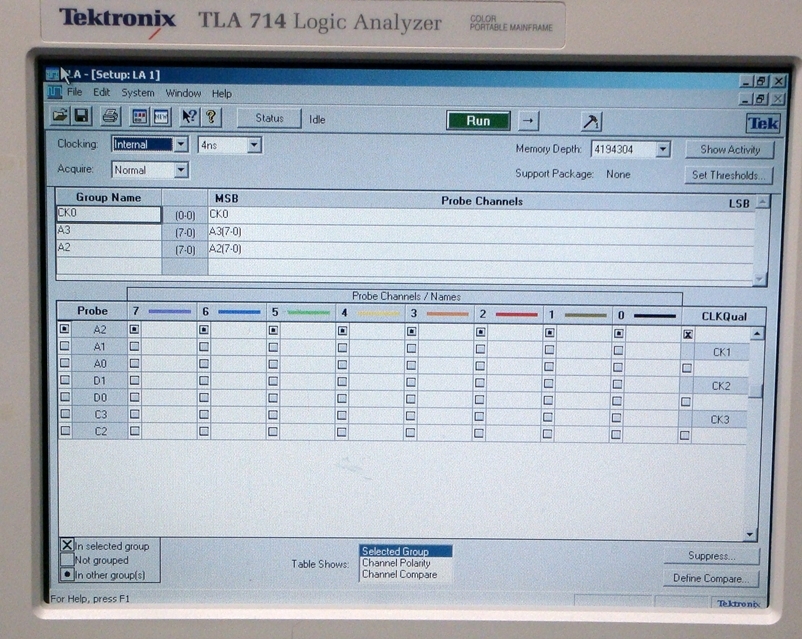
Task: Click the Idle status text
Action: [317, 120]
